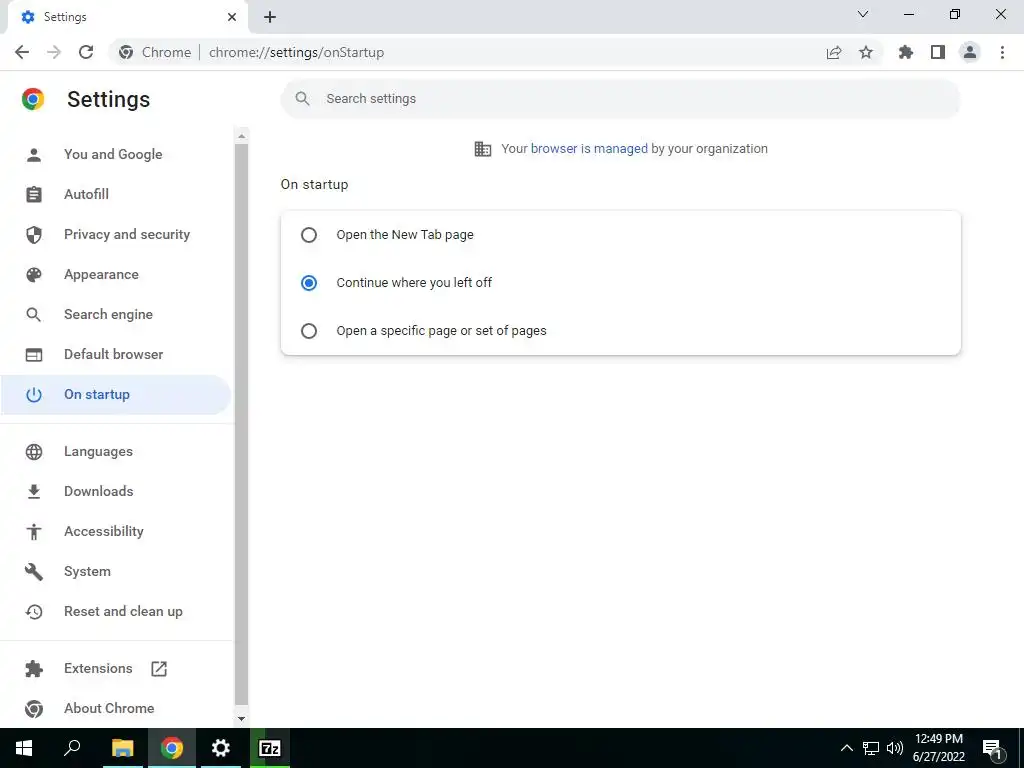Viewport: 1024px width, 768px height.
Task: Open Chrome three-dot menu
Action: [1002, 52]
